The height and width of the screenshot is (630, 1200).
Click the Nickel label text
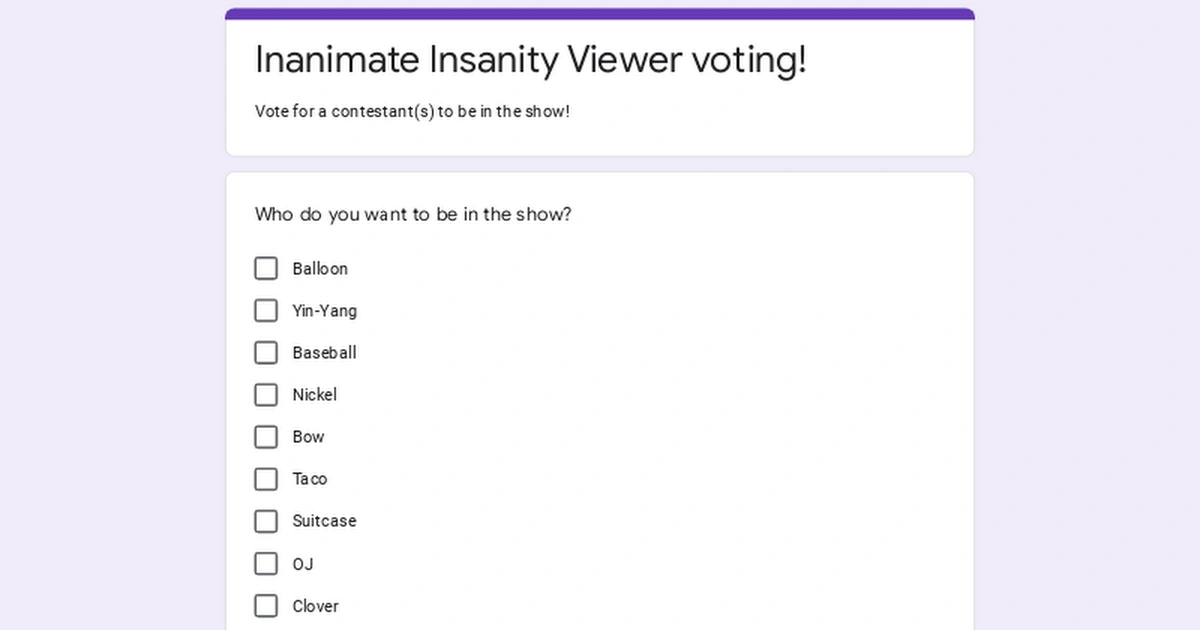pos(314,394)
